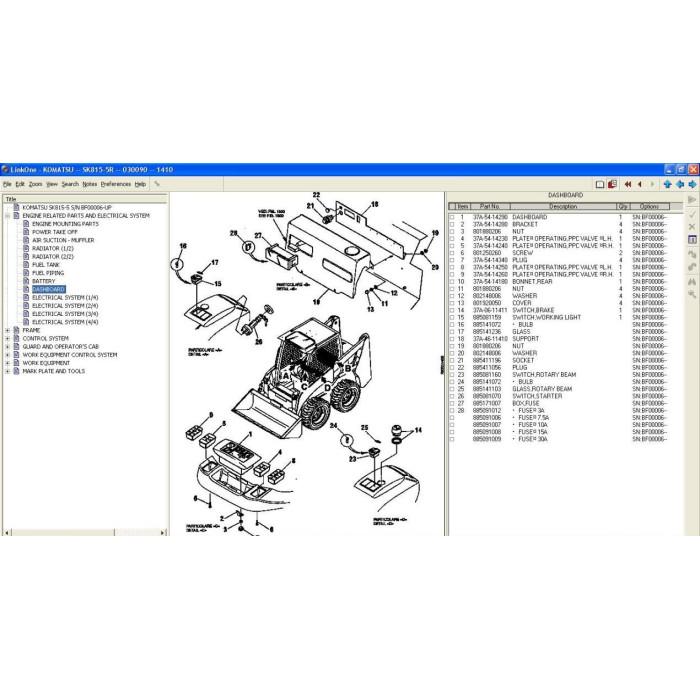Viewport: 700px width, 700px height.
Task: Tick the checkbox for item 2 BRACKET
Action: (452, 224)
